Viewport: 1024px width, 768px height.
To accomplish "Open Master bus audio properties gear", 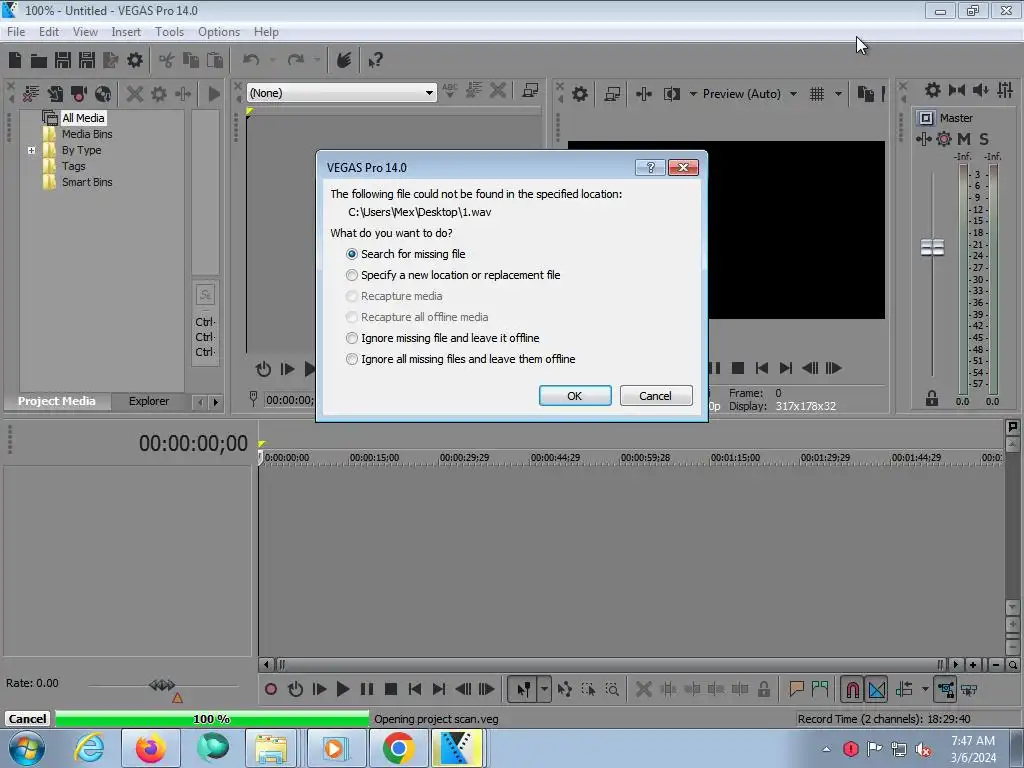I will (933, 90).
